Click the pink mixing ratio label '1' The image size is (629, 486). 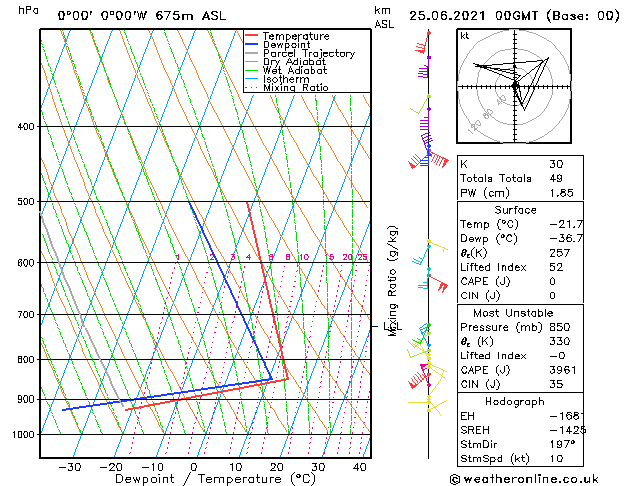point(178,257)
